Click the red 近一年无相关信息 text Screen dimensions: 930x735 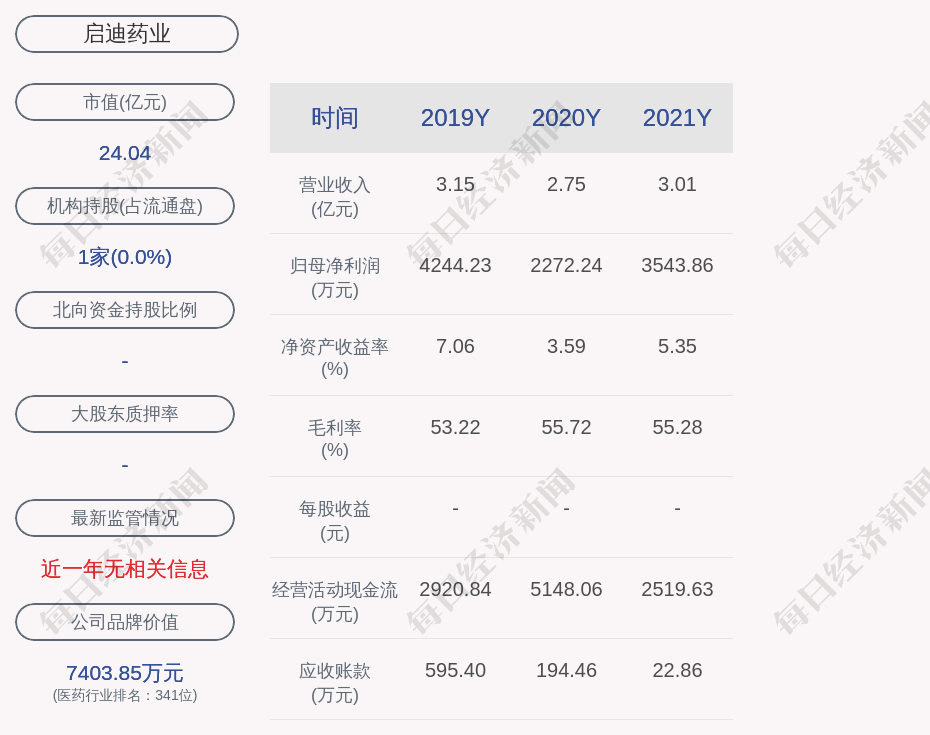click(125, 569)
